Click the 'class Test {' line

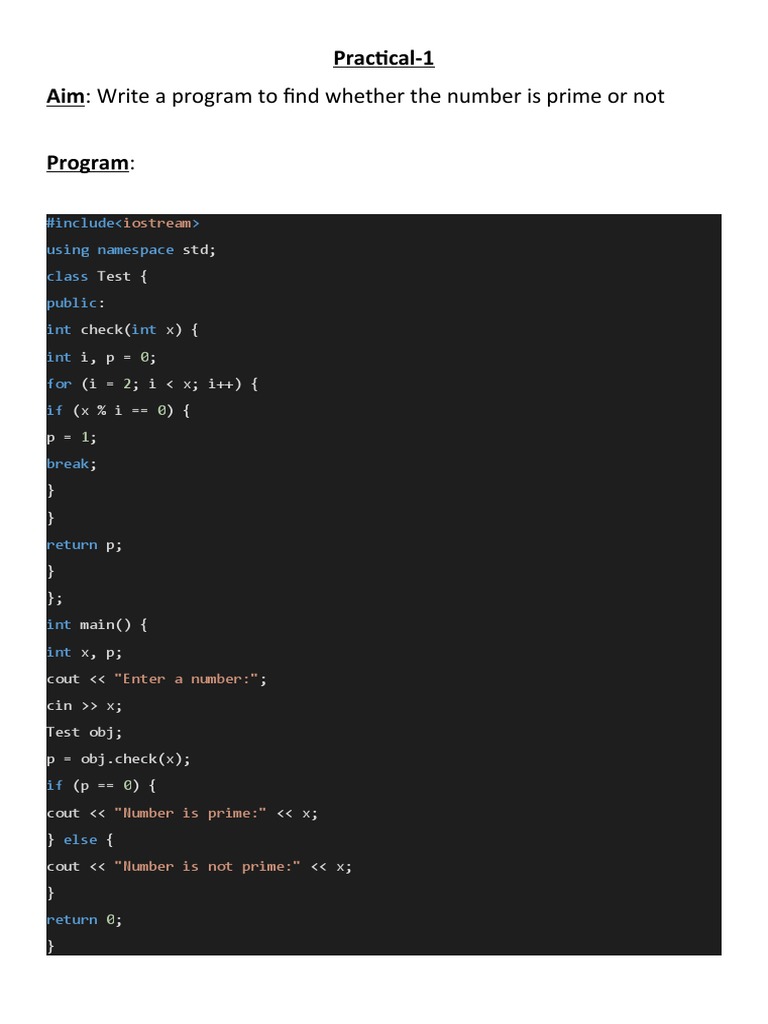click(x=97, y=277)
